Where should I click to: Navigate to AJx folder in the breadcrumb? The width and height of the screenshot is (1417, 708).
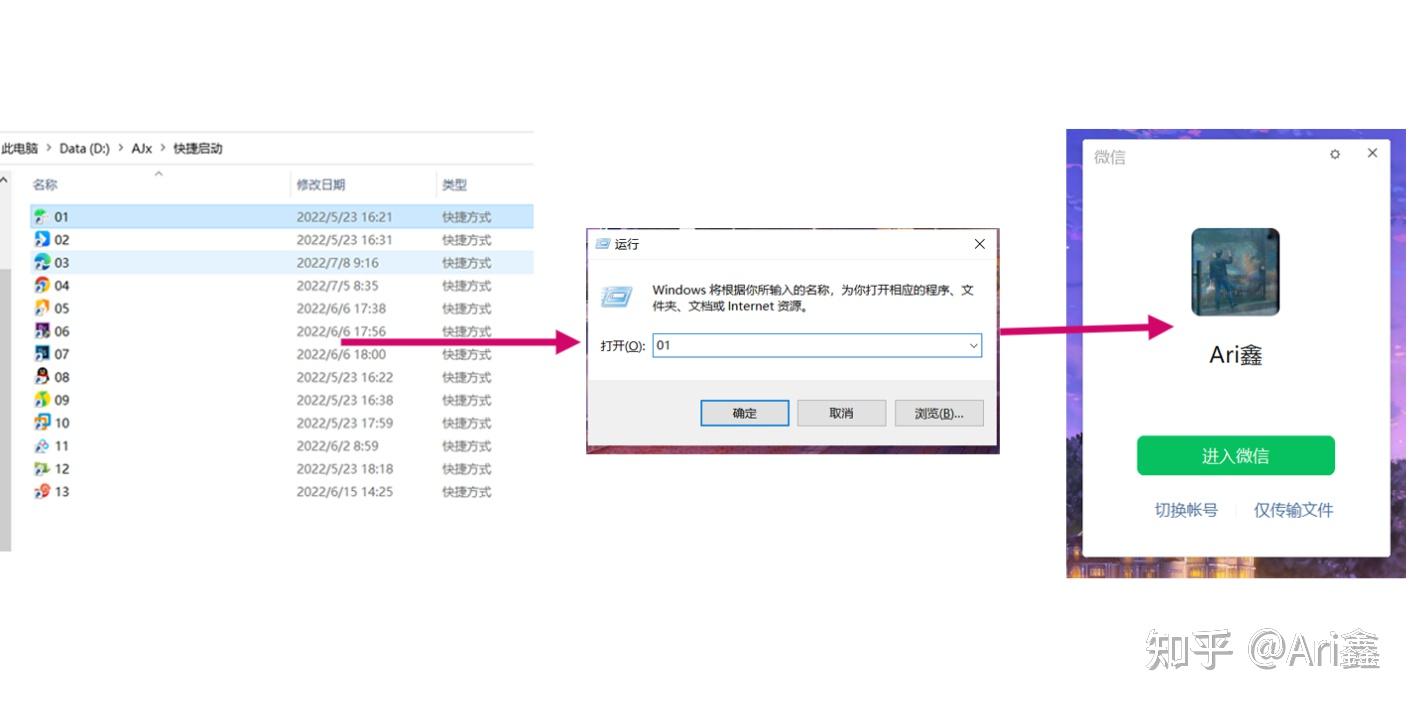[x=142, y=148]
